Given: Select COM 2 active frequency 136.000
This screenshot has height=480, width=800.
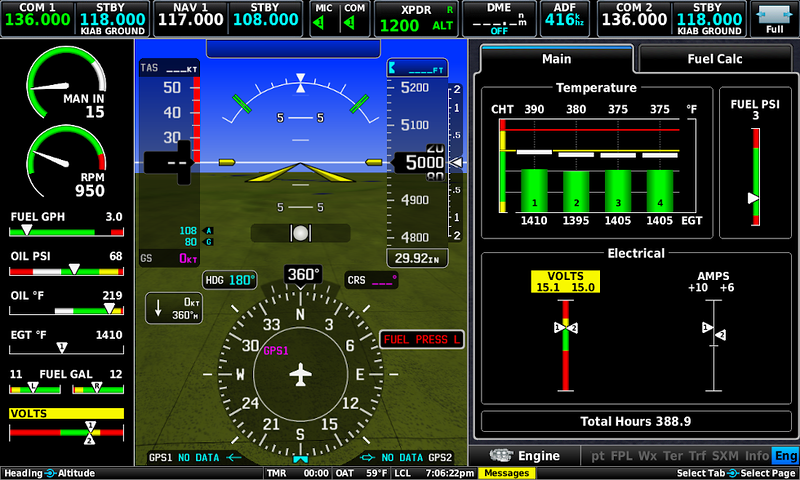Looking at the screenshot, I should 634,19.
